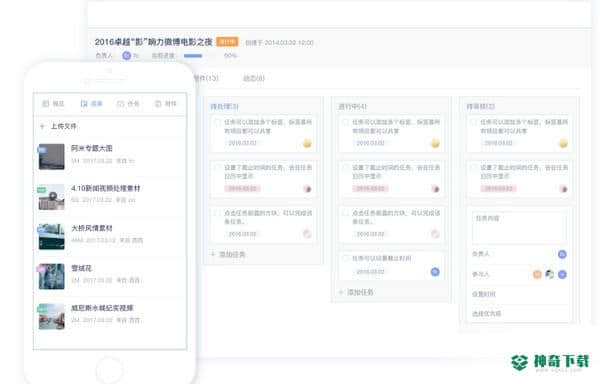The height and width of the screenshot is (384, 600).
Task: Click dark red avatar on second 进行中 card
Action: tap(435, 189)
